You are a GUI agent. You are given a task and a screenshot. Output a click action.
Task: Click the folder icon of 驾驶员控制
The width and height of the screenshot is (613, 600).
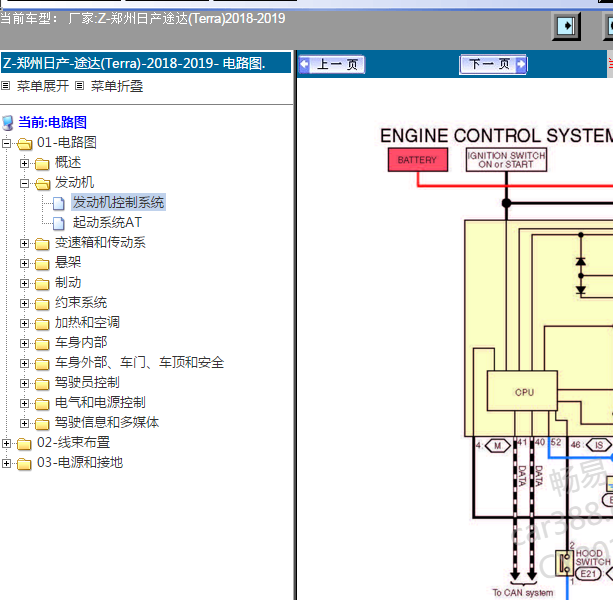point(42,384)
